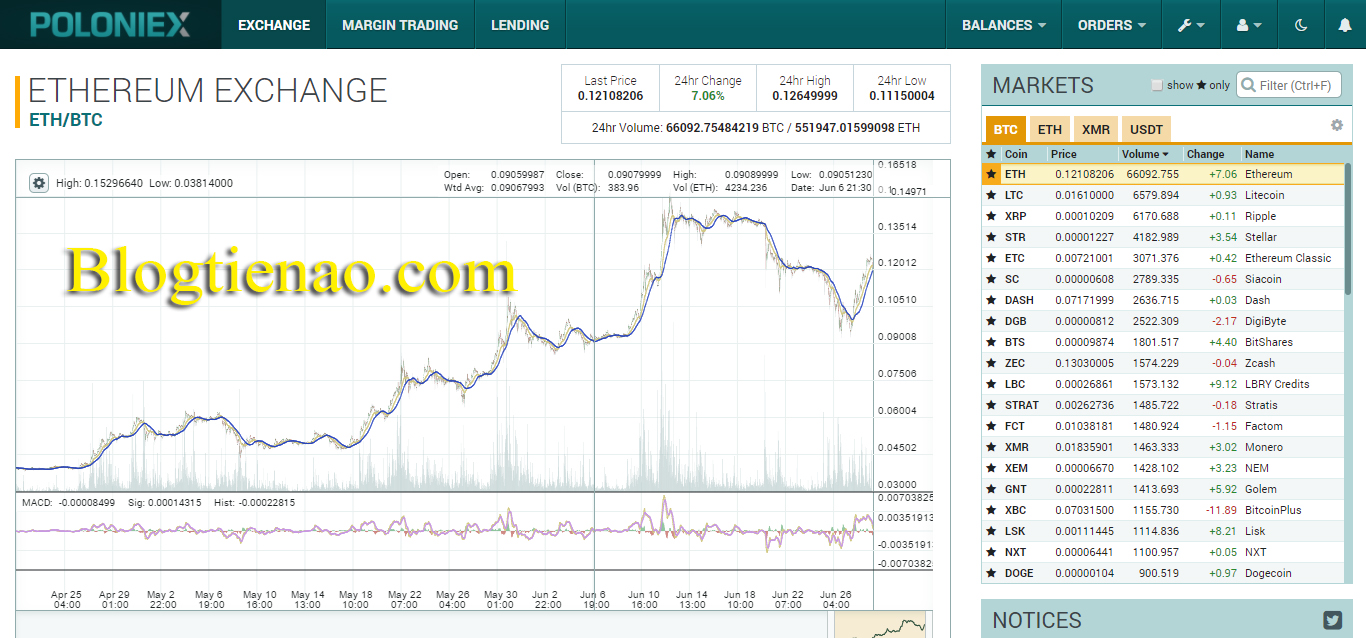Enable the show starred only checkbox
This screenshot has height=638, width=1366.
click(1157, 86)
